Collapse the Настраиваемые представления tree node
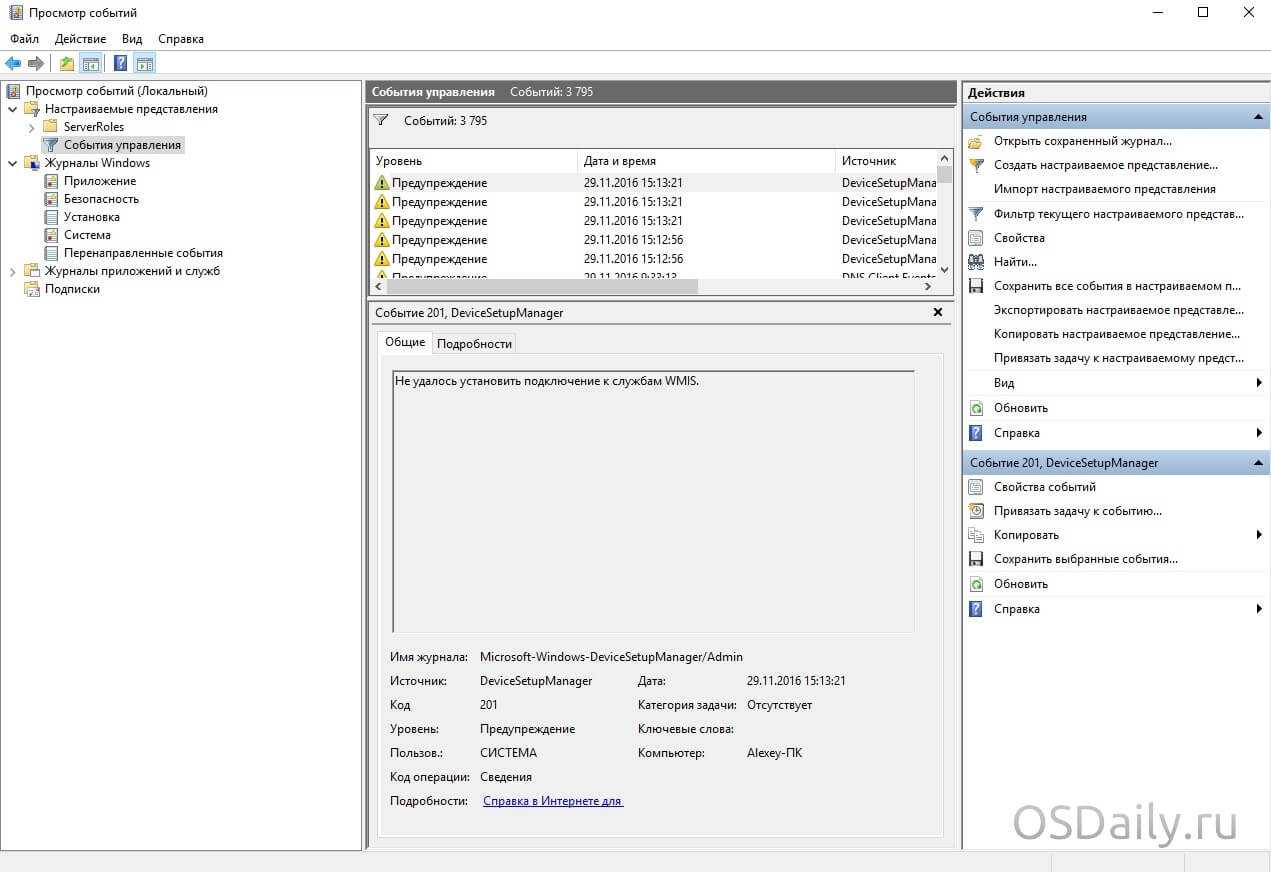The image size is (1271, 872). click(12, 109)
